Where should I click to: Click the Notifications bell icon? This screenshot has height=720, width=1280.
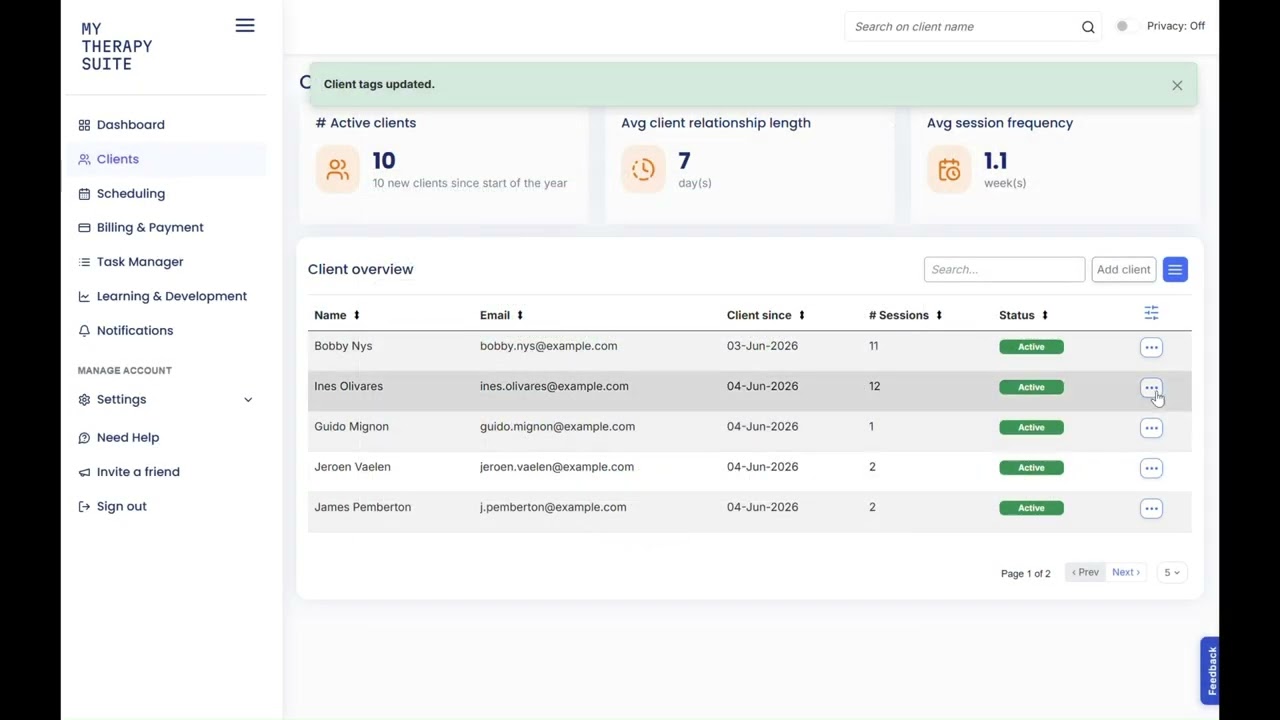84,330
